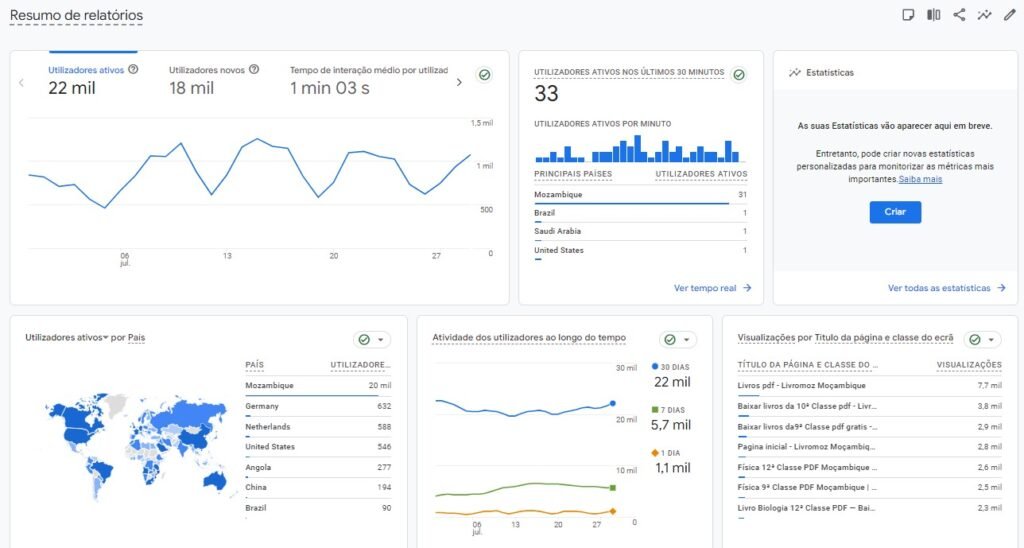Click the sticky note annotations icon

908,15
